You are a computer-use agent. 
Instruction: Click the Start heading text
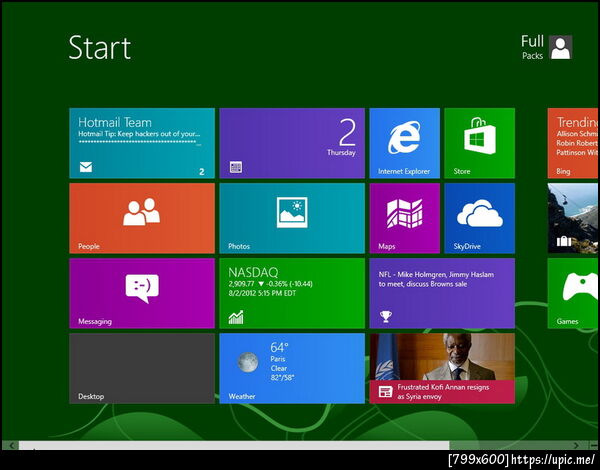[99, 47]
